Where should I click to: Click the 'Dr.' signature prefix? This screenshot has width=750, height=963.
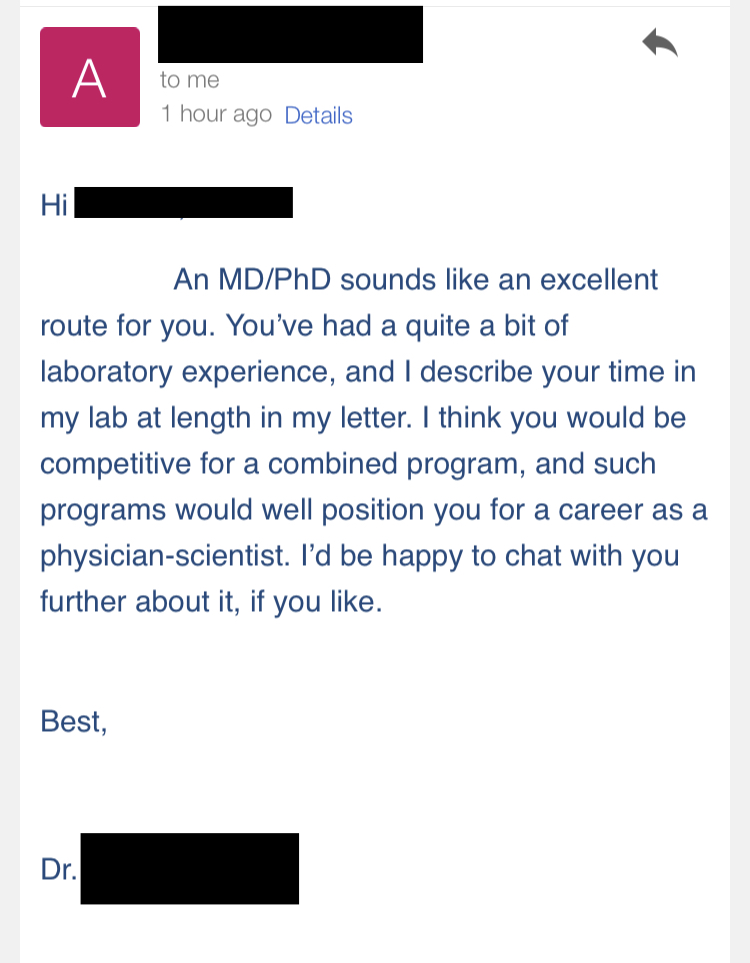coord(59,870)
